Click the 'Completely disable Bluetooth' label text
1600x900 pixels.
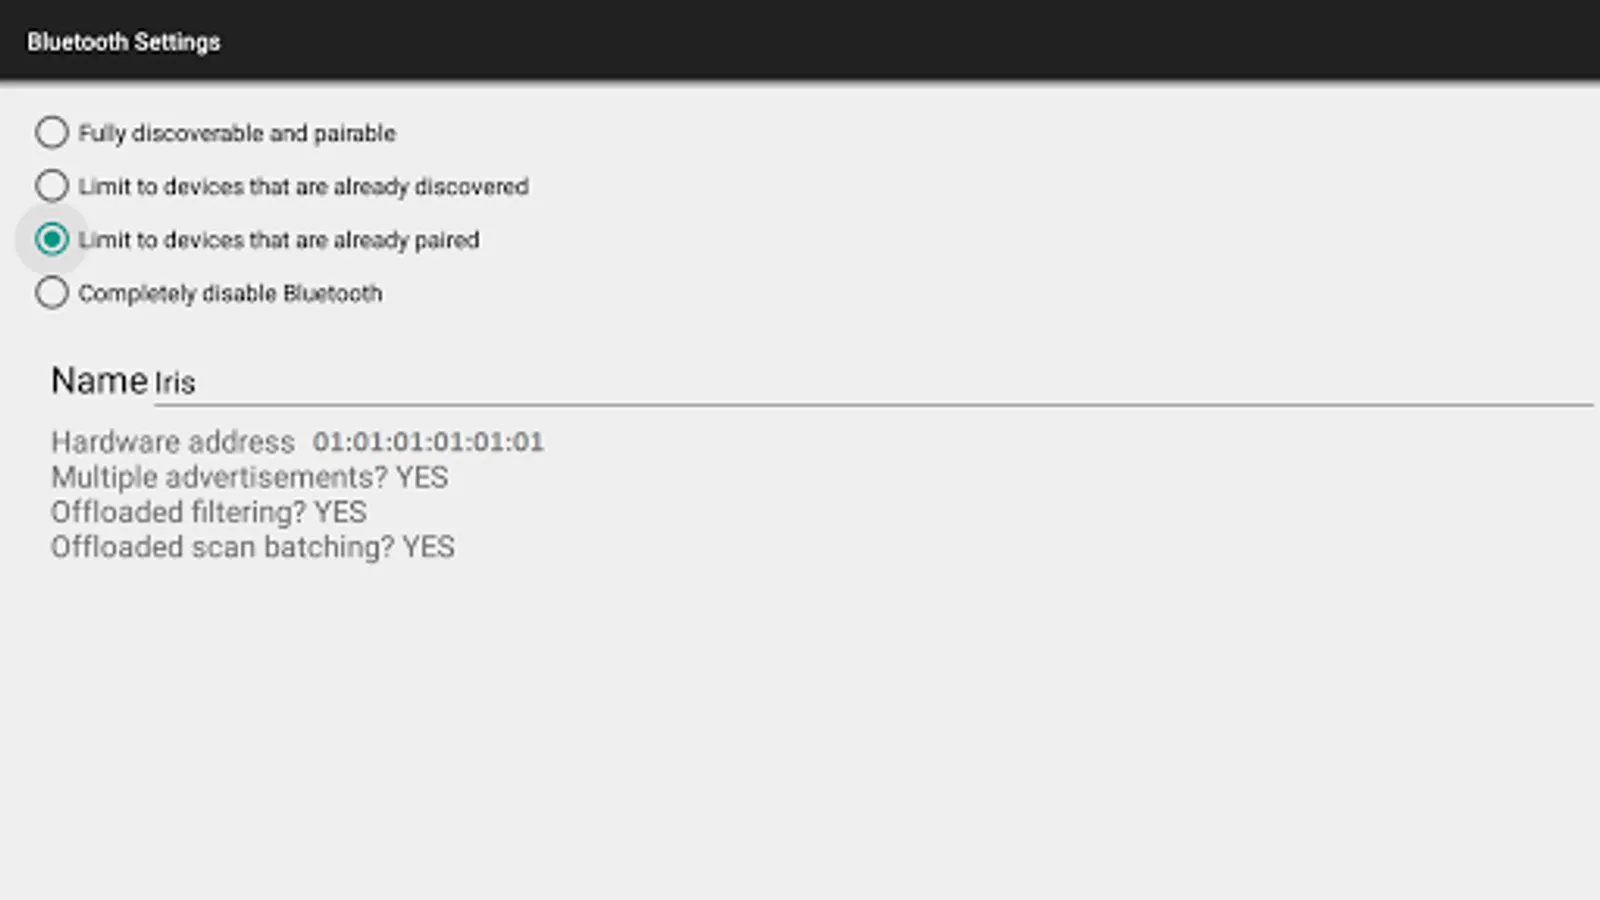point(230,294)
